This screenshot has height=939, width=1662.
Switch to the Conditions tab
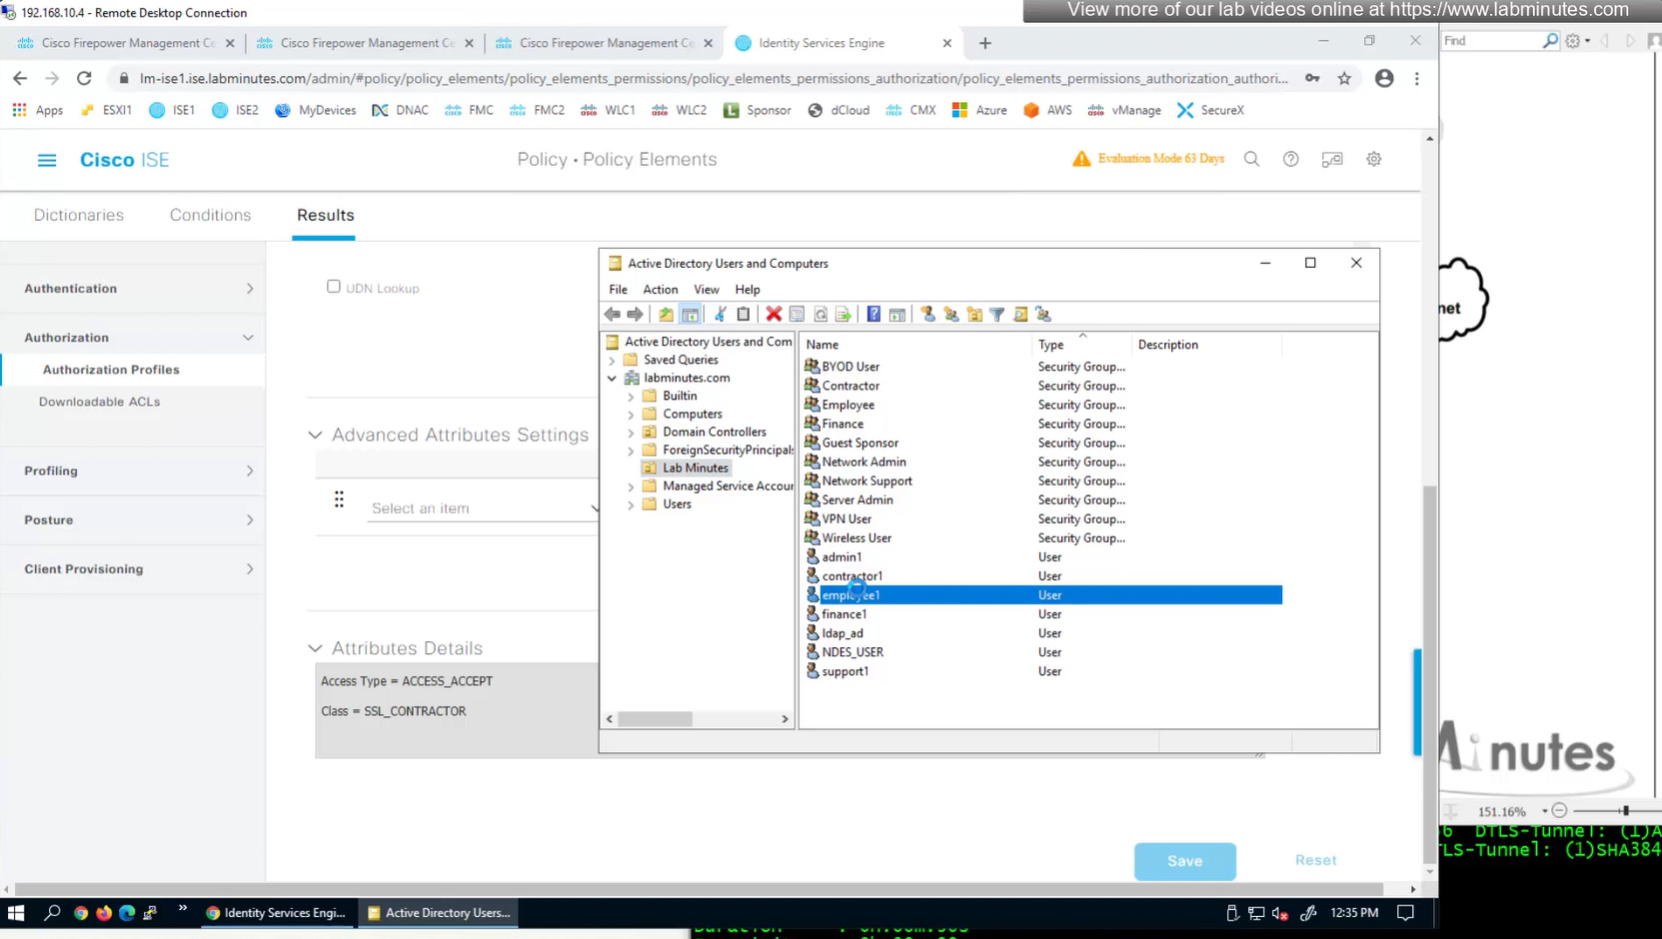click(210, 215)
